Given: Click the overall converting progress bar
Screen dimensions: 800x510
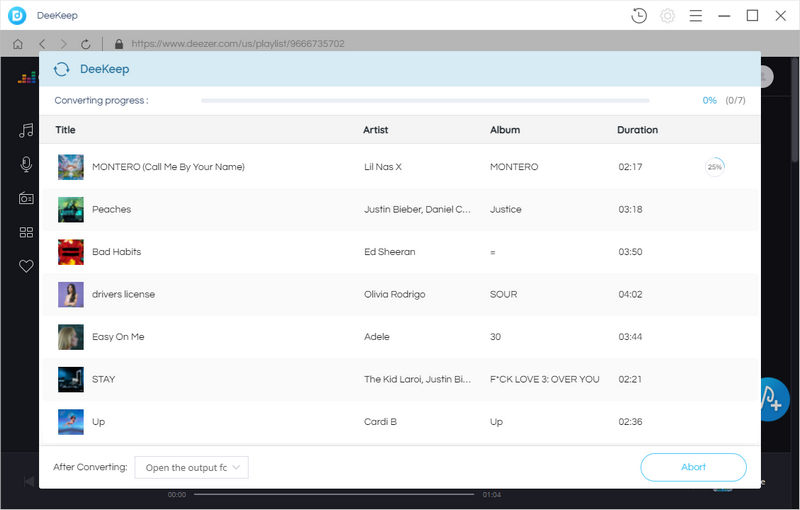Looking at the screenshot, I should (425, 100).
